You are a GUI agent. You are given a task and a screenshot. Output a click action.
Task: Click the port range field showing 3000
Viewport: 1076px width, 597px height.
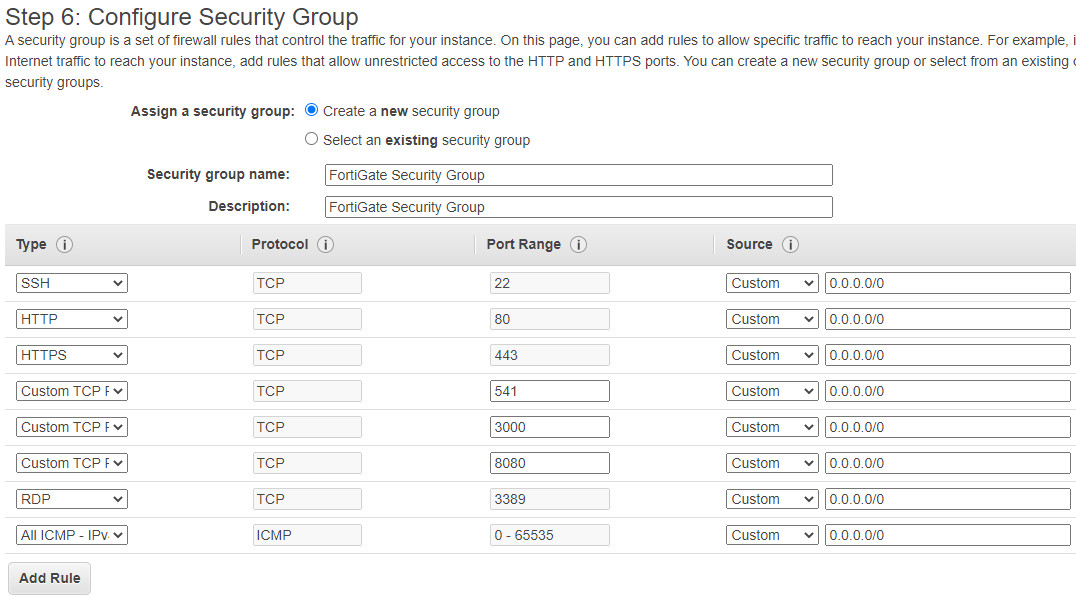tap(550, 428)
